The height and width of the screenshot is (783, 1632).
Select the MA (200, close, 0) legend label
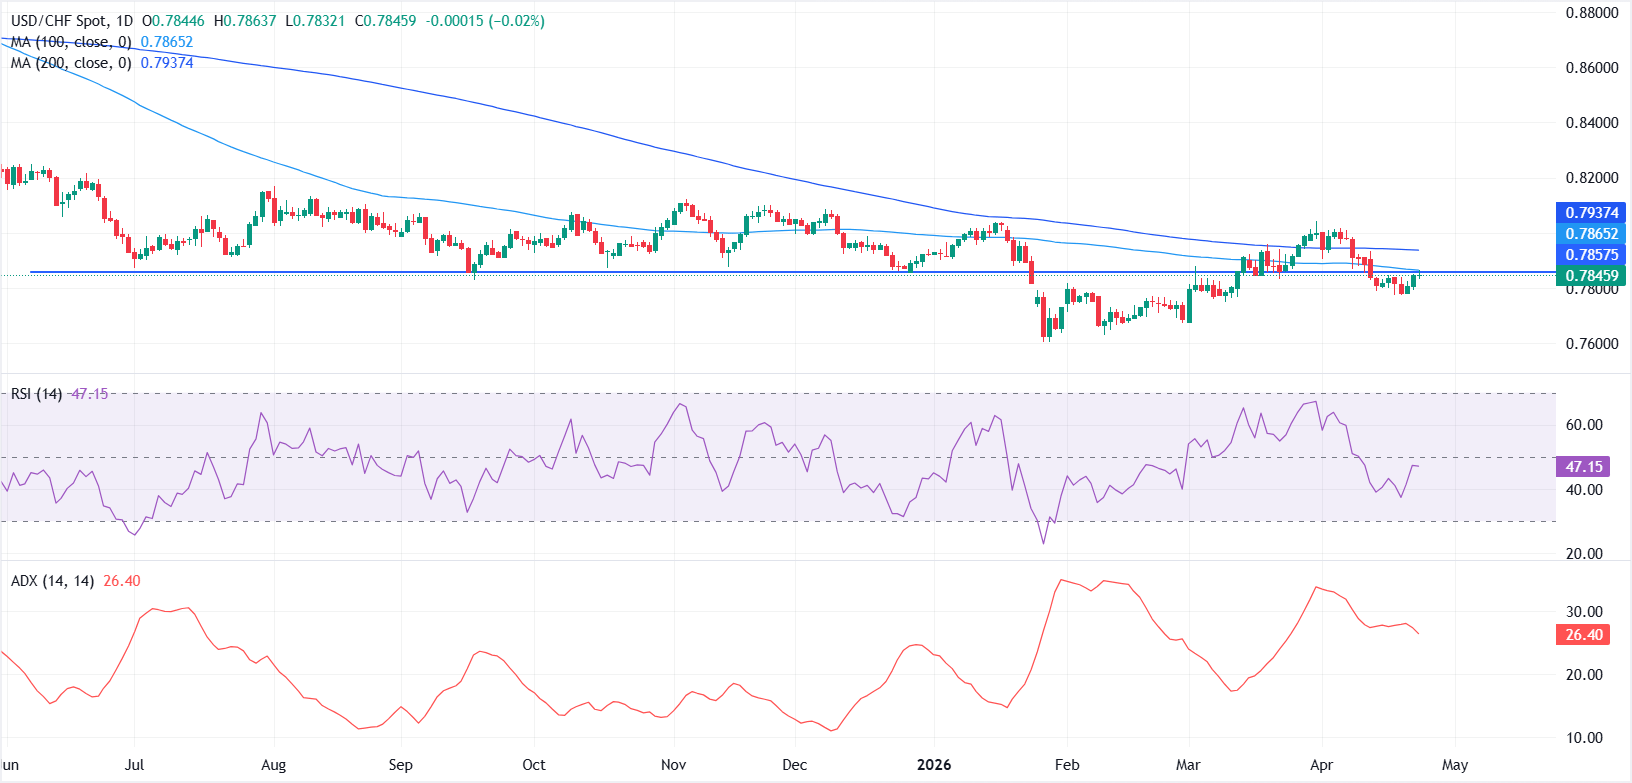click(x=71, y=63)
